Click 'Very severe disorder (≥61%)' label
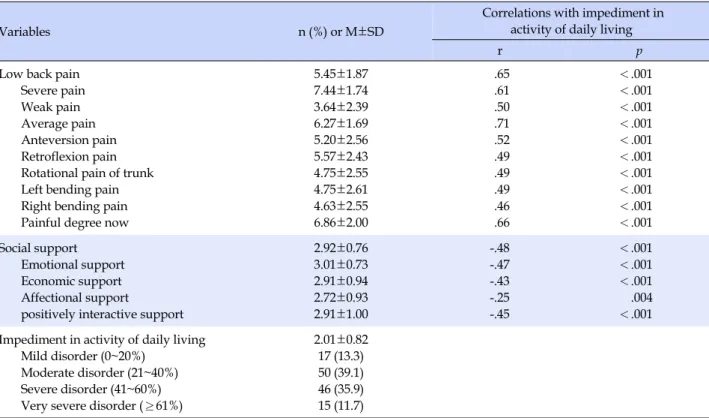Screen dimensions: 709x418 coord(102,406)
